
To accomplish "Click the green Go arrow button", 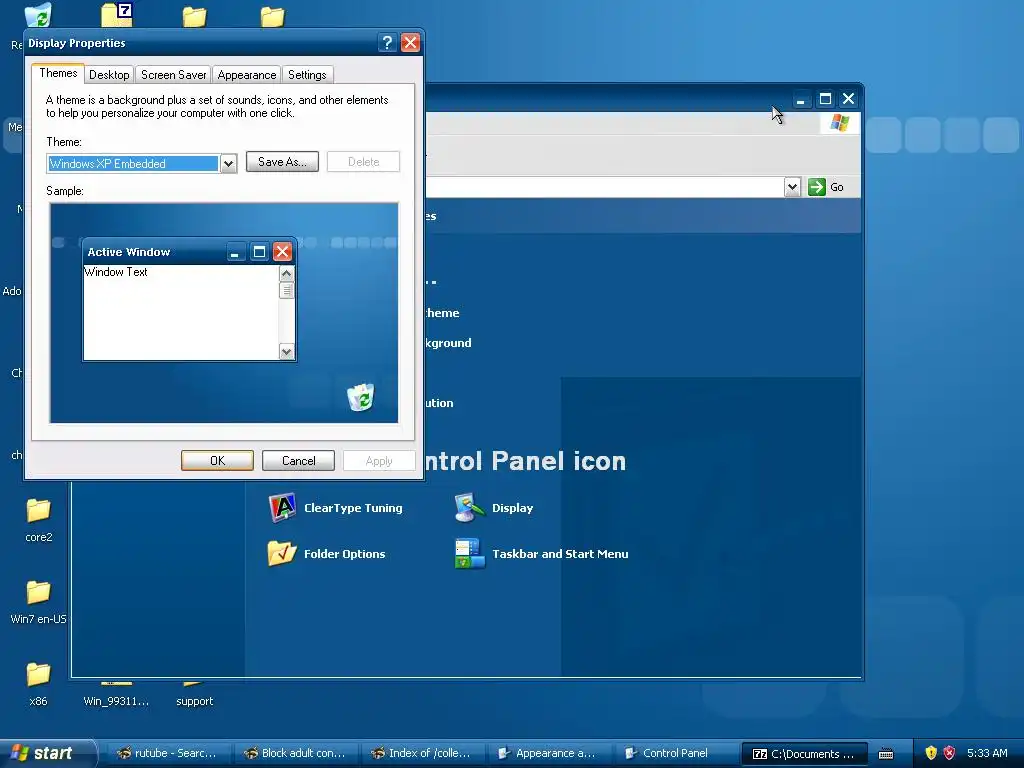I will [x=816, y=187].
